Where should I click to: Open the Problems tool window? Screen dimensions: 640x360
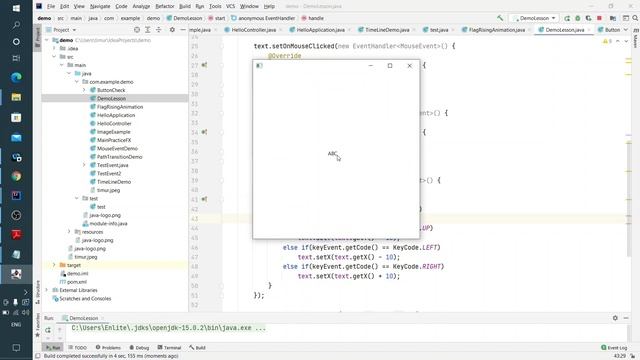108,347
